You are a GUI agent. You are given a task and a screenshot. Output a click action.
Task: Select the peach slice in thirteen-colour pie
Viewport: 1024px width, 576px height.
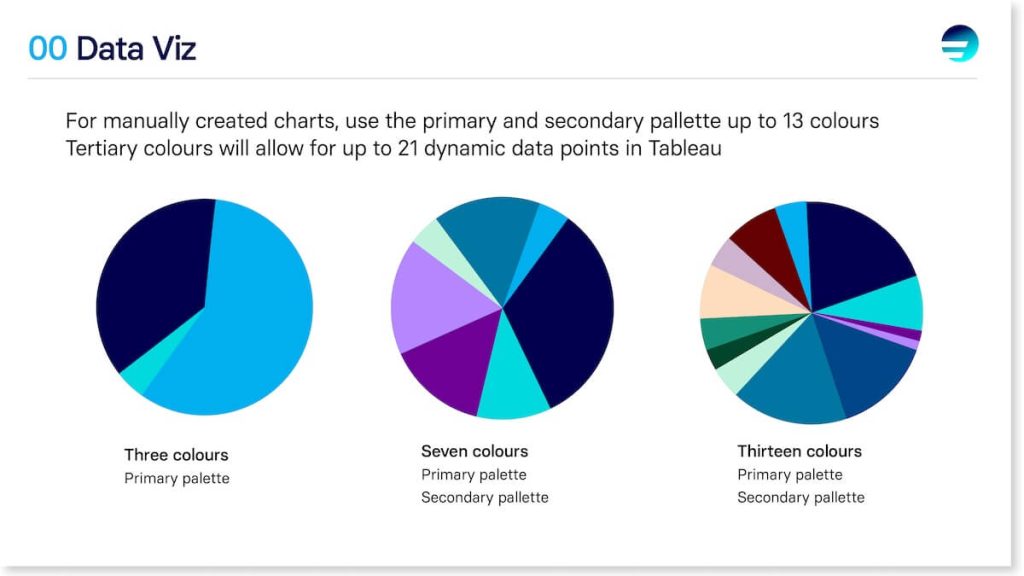(731, 294)
